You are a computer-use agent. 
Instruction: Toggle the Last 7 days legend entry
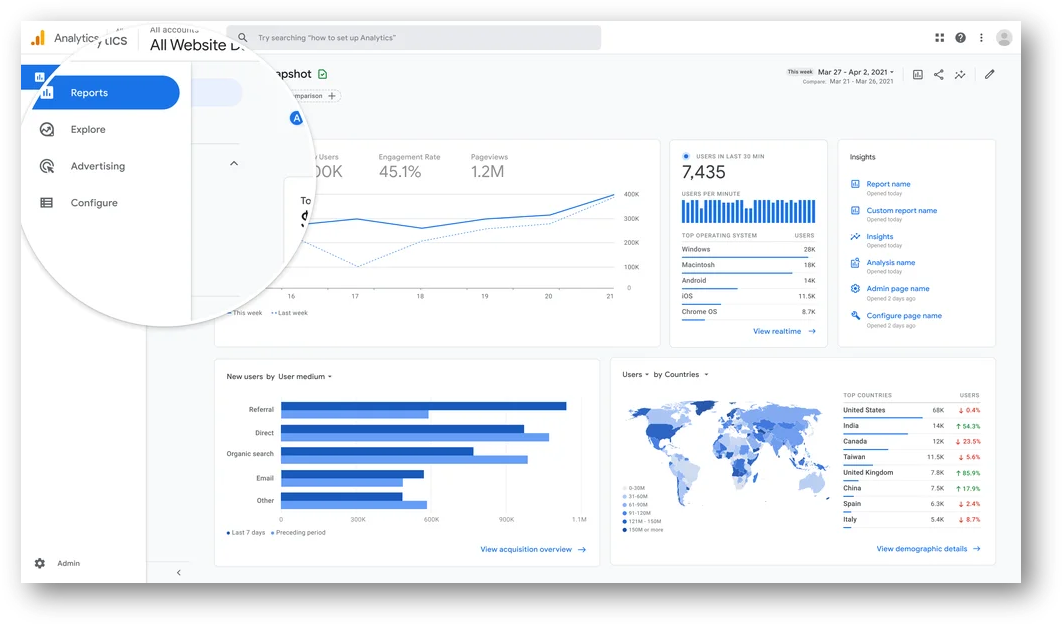click(244, 533)
